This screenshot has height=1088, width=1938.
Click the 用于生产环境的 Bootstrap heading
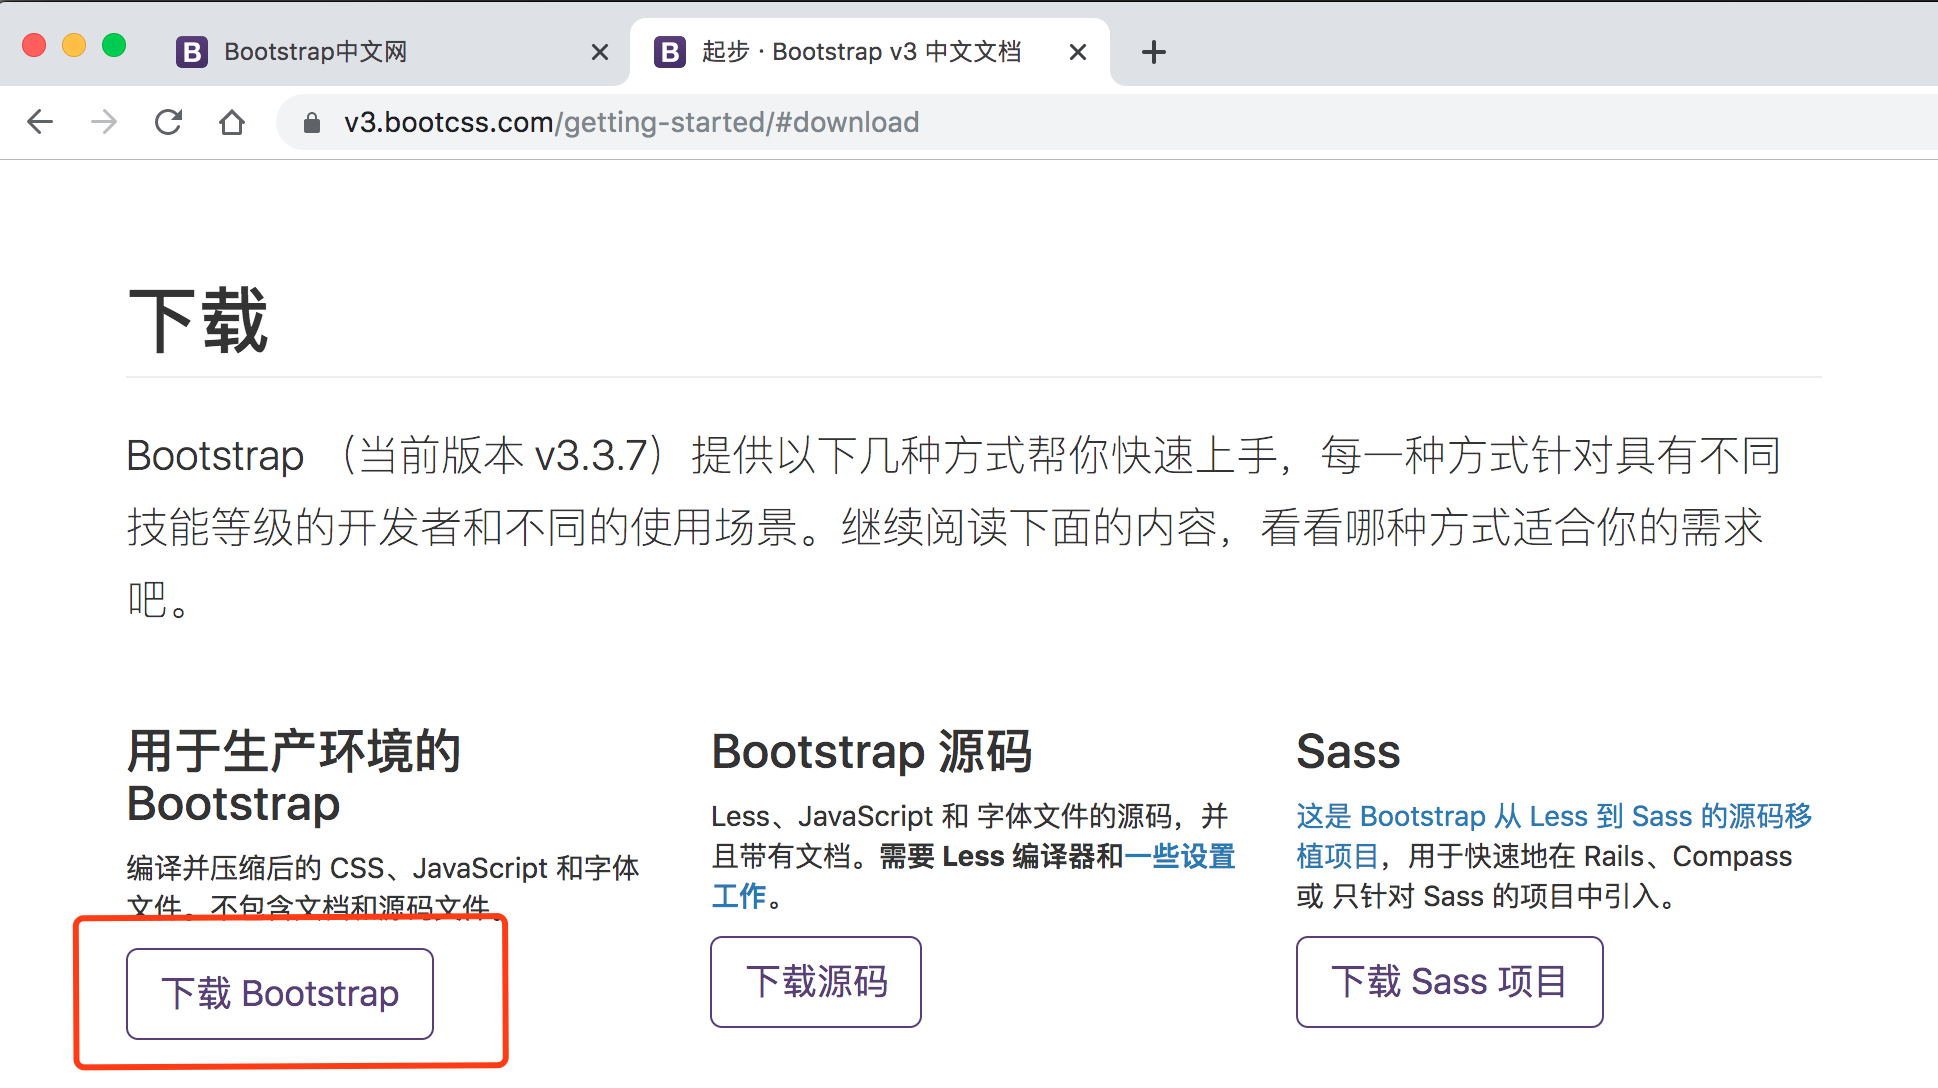coord(294,777)
